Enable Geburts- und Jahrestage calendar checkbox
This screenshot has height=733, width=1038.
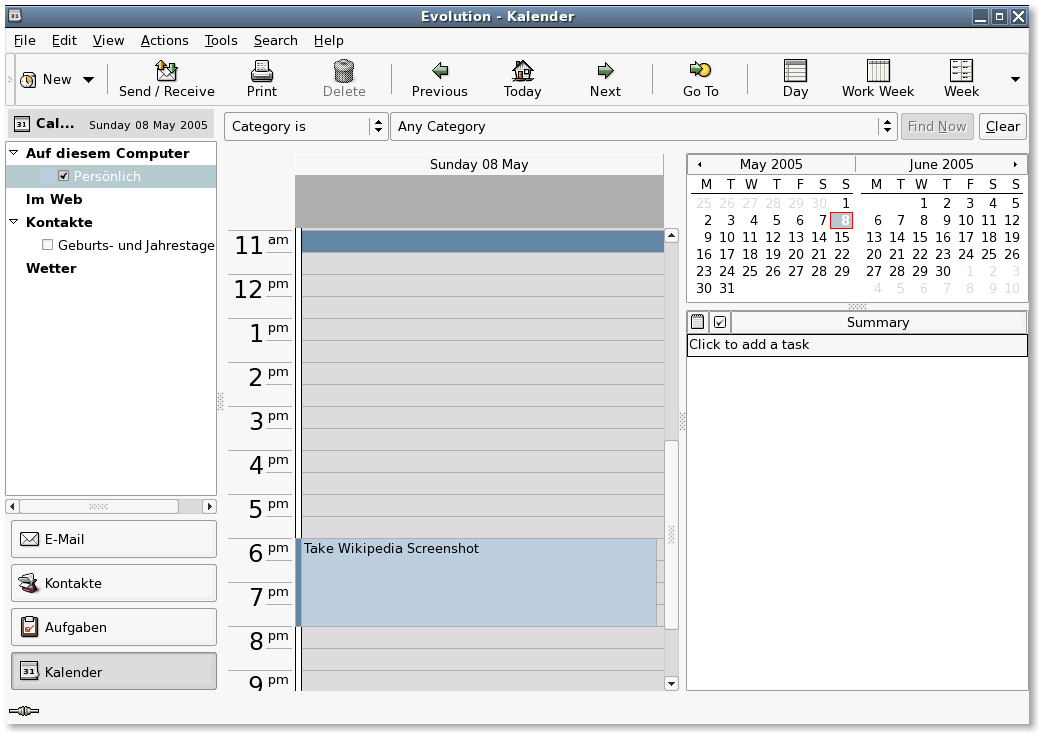tap(47, 244)
